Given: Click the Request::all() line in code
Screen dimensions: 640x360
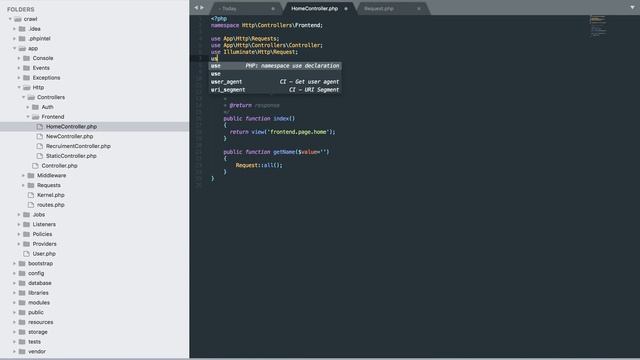Looking at the screenshot, I should pos(259,165).
